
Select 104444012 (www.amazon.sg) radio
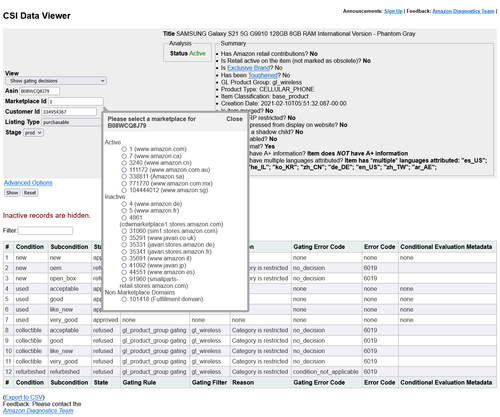[x=124, y=190]
